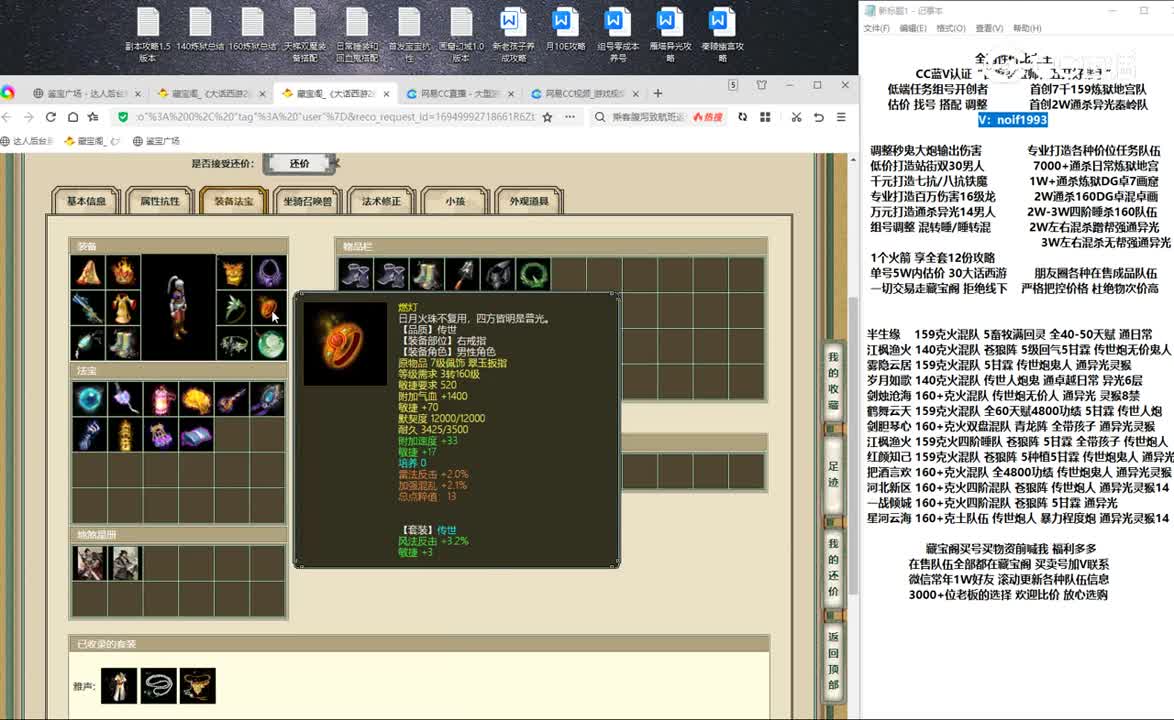The width and height of the screenshot is (1174, 720).
Task: Open Notepad 编辑(E) menu
Action: click(912, 28)
